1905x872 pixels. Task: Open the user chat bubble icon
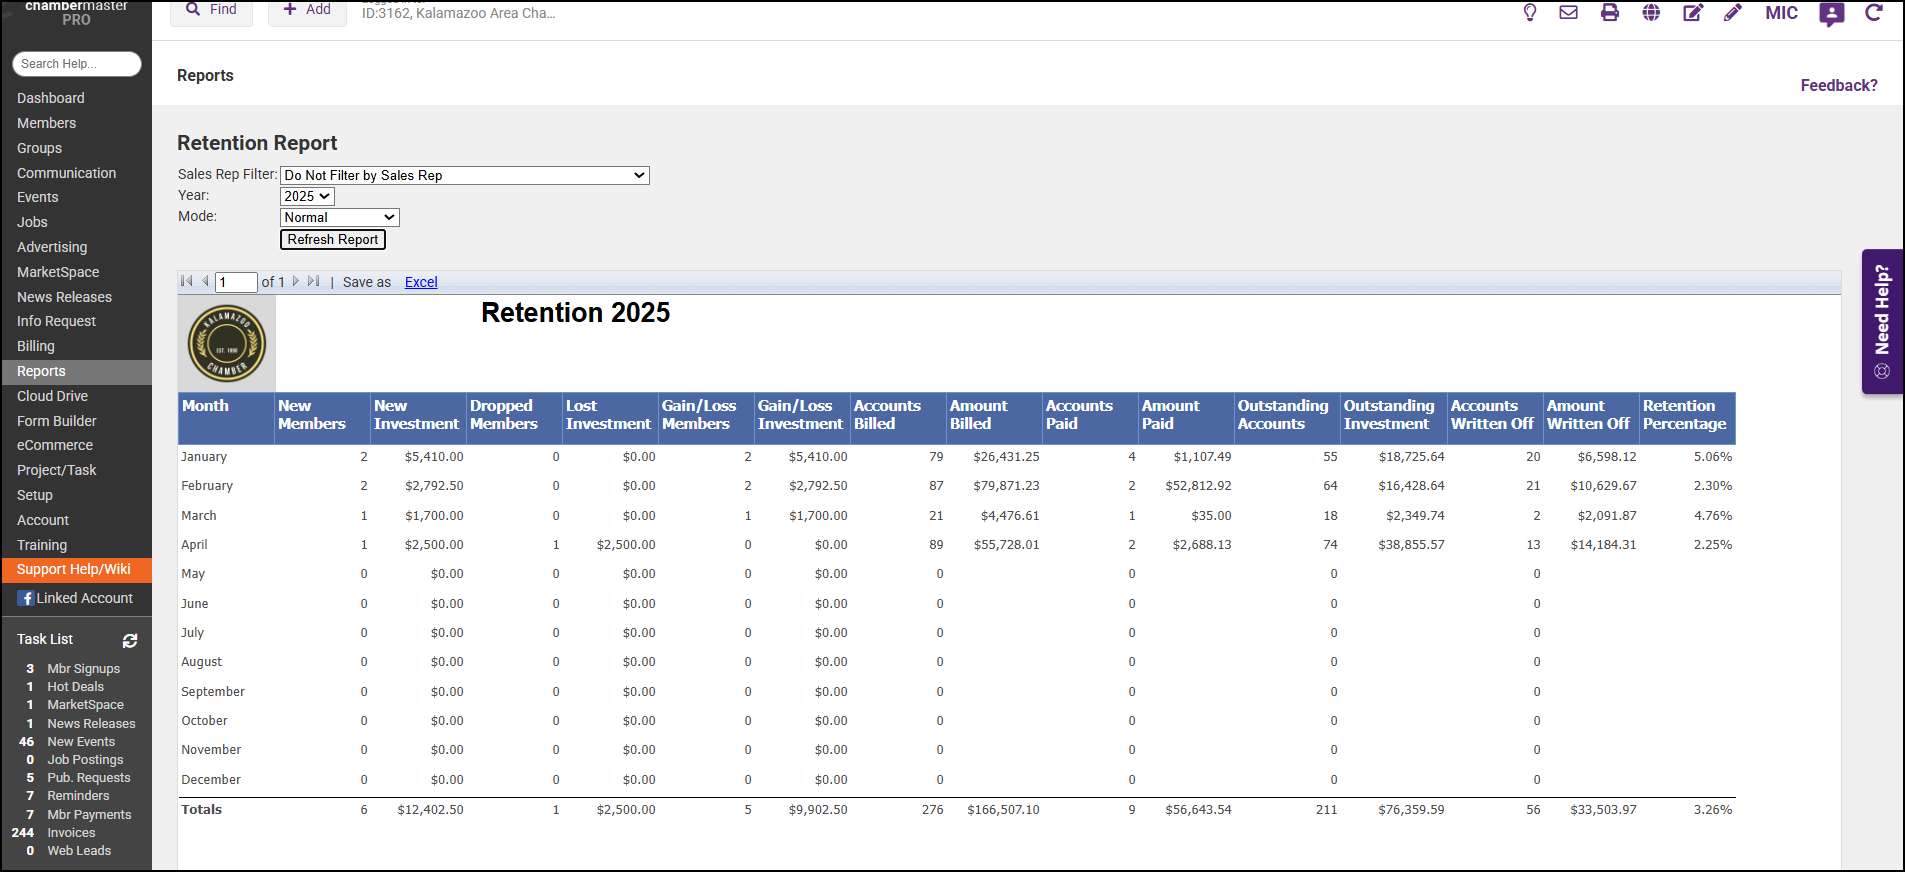[1831, 14]
